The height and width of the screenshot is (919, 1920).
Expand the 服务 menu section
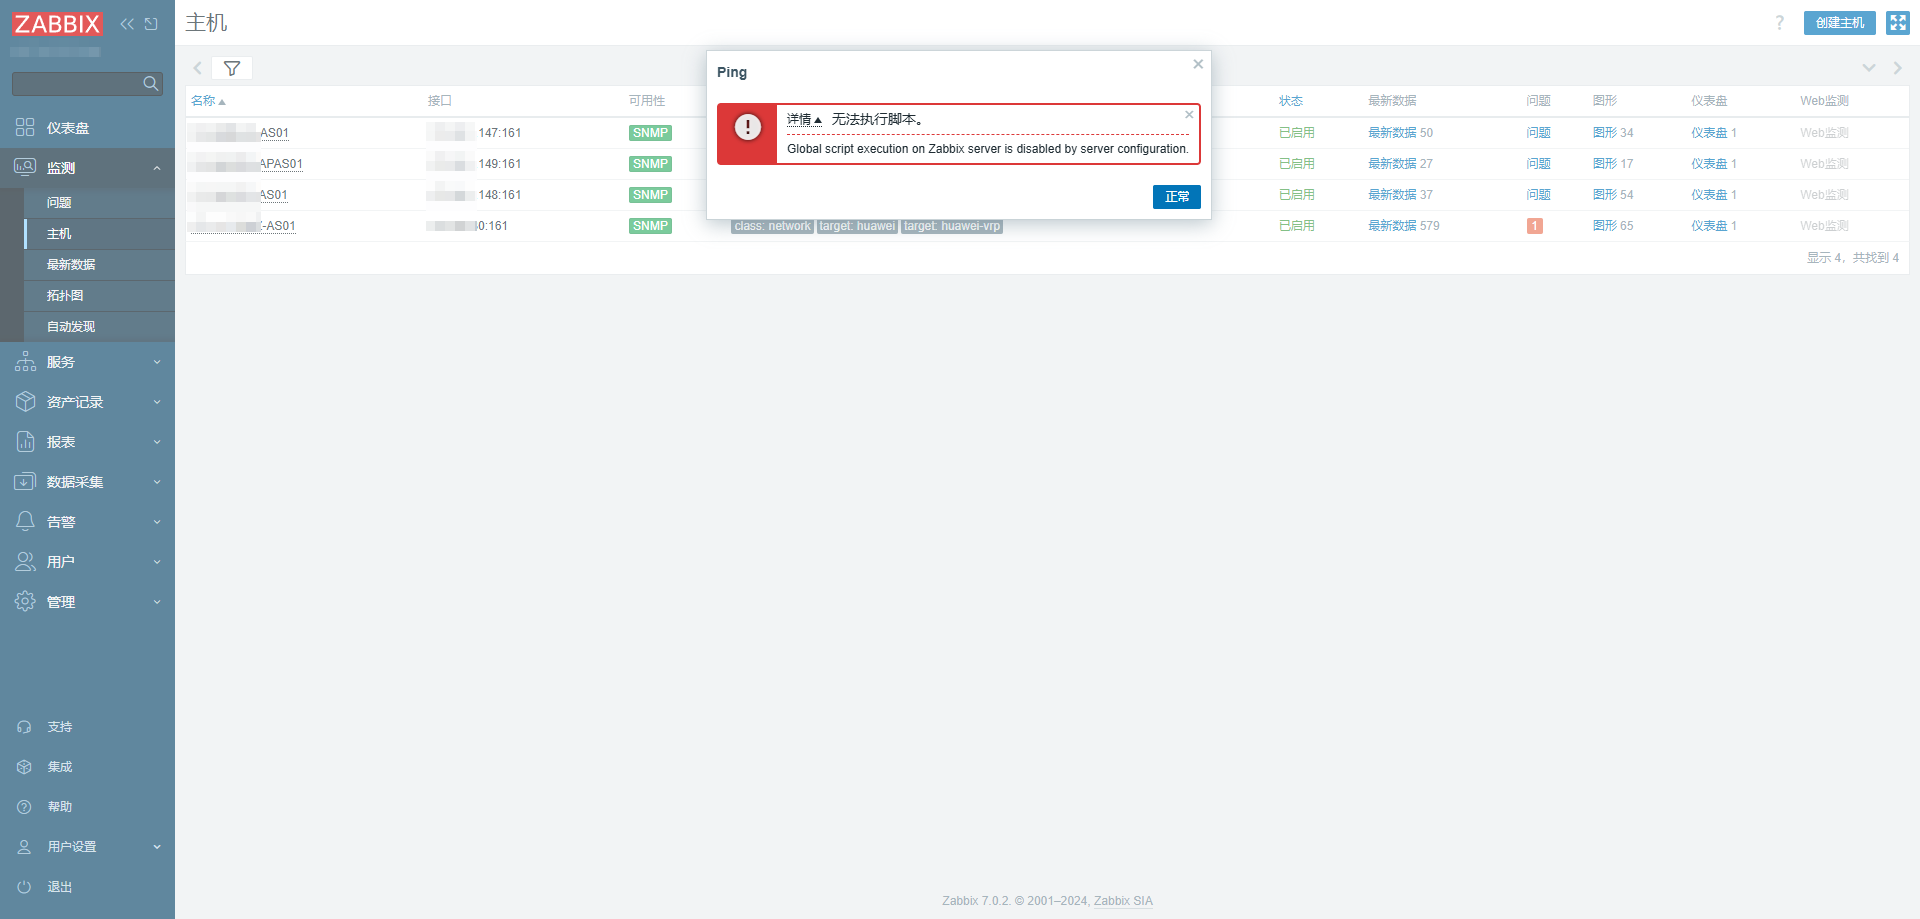pyautogui.click(x=87, y=362)
